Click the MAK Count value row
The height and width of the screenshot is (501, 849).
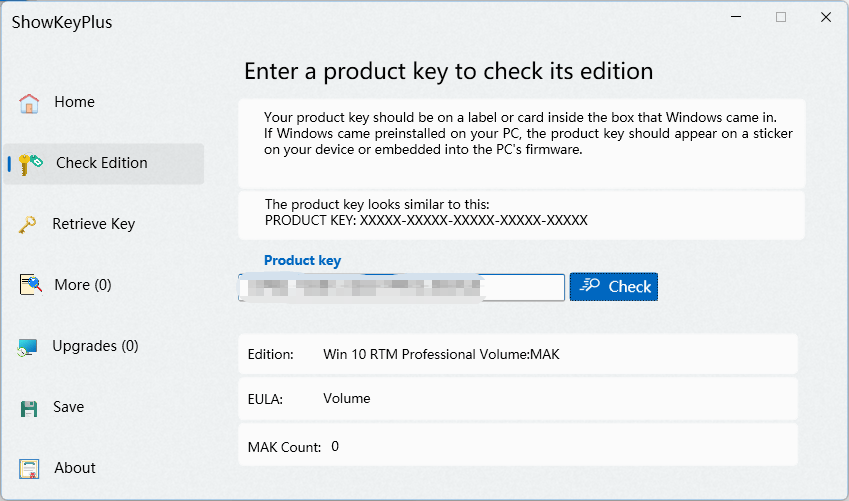pyautogui.click(x=518, y=445)
